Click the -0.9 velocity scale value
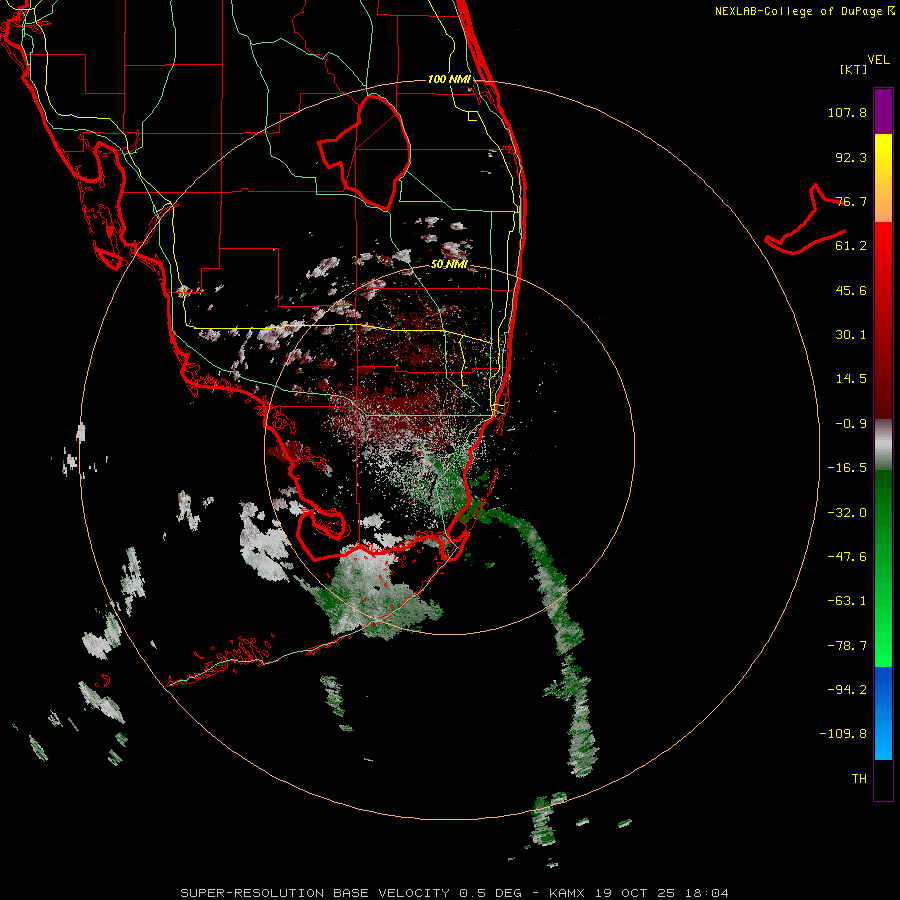 [x=851, y=424]
